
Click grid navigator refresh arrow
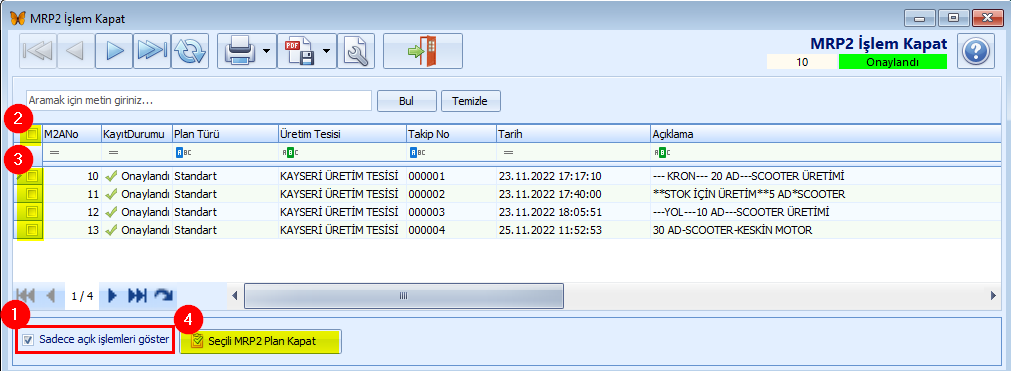click(164, 296)
